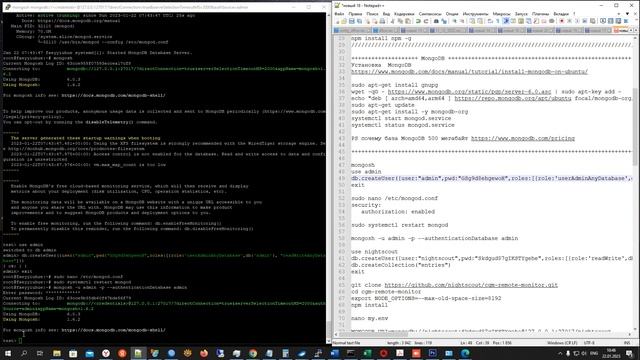
Task: Click the line 'nano my.env'
Action: point(369,318)
